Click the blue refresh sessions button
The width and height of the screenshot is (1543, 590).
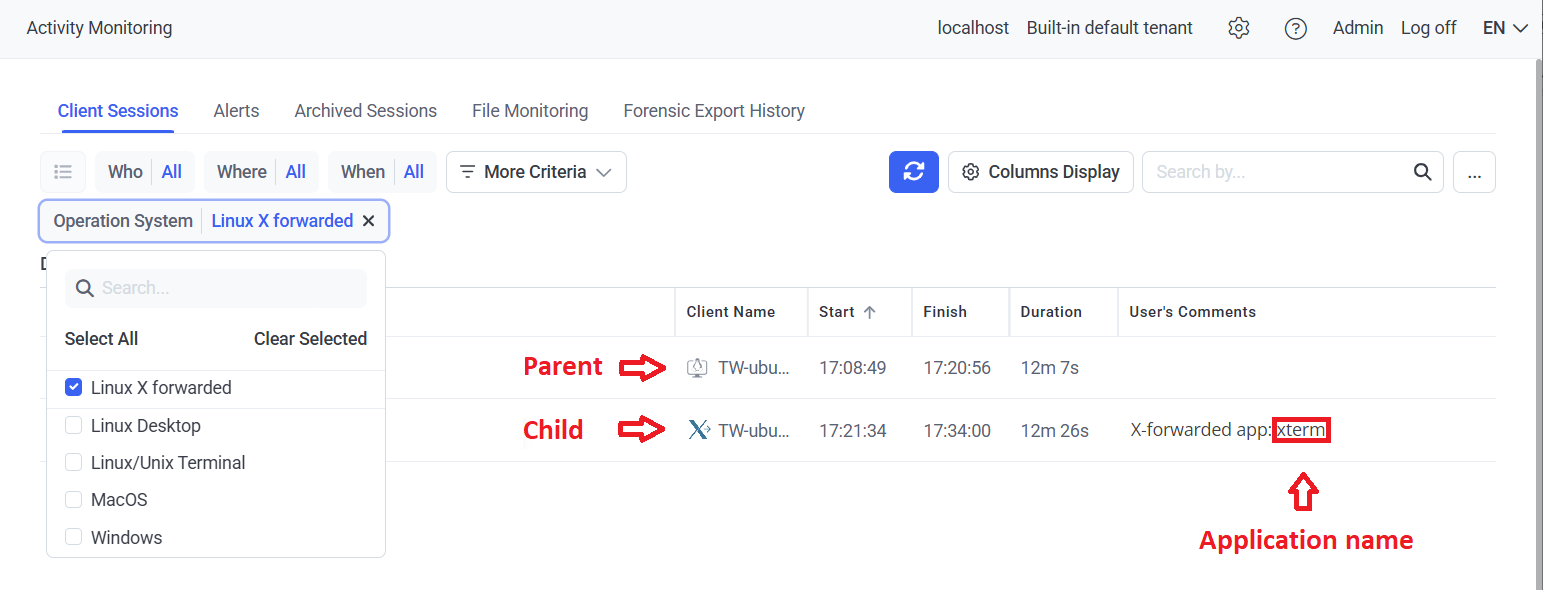coord(913,172)
